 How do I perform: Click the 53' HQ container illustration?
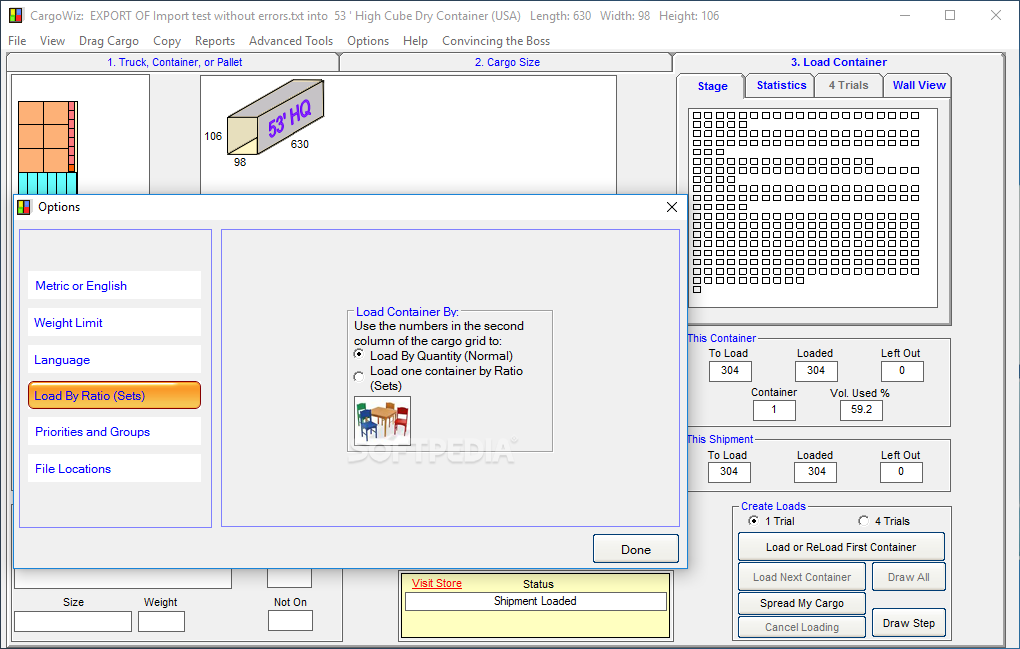(x=275, y=117)
